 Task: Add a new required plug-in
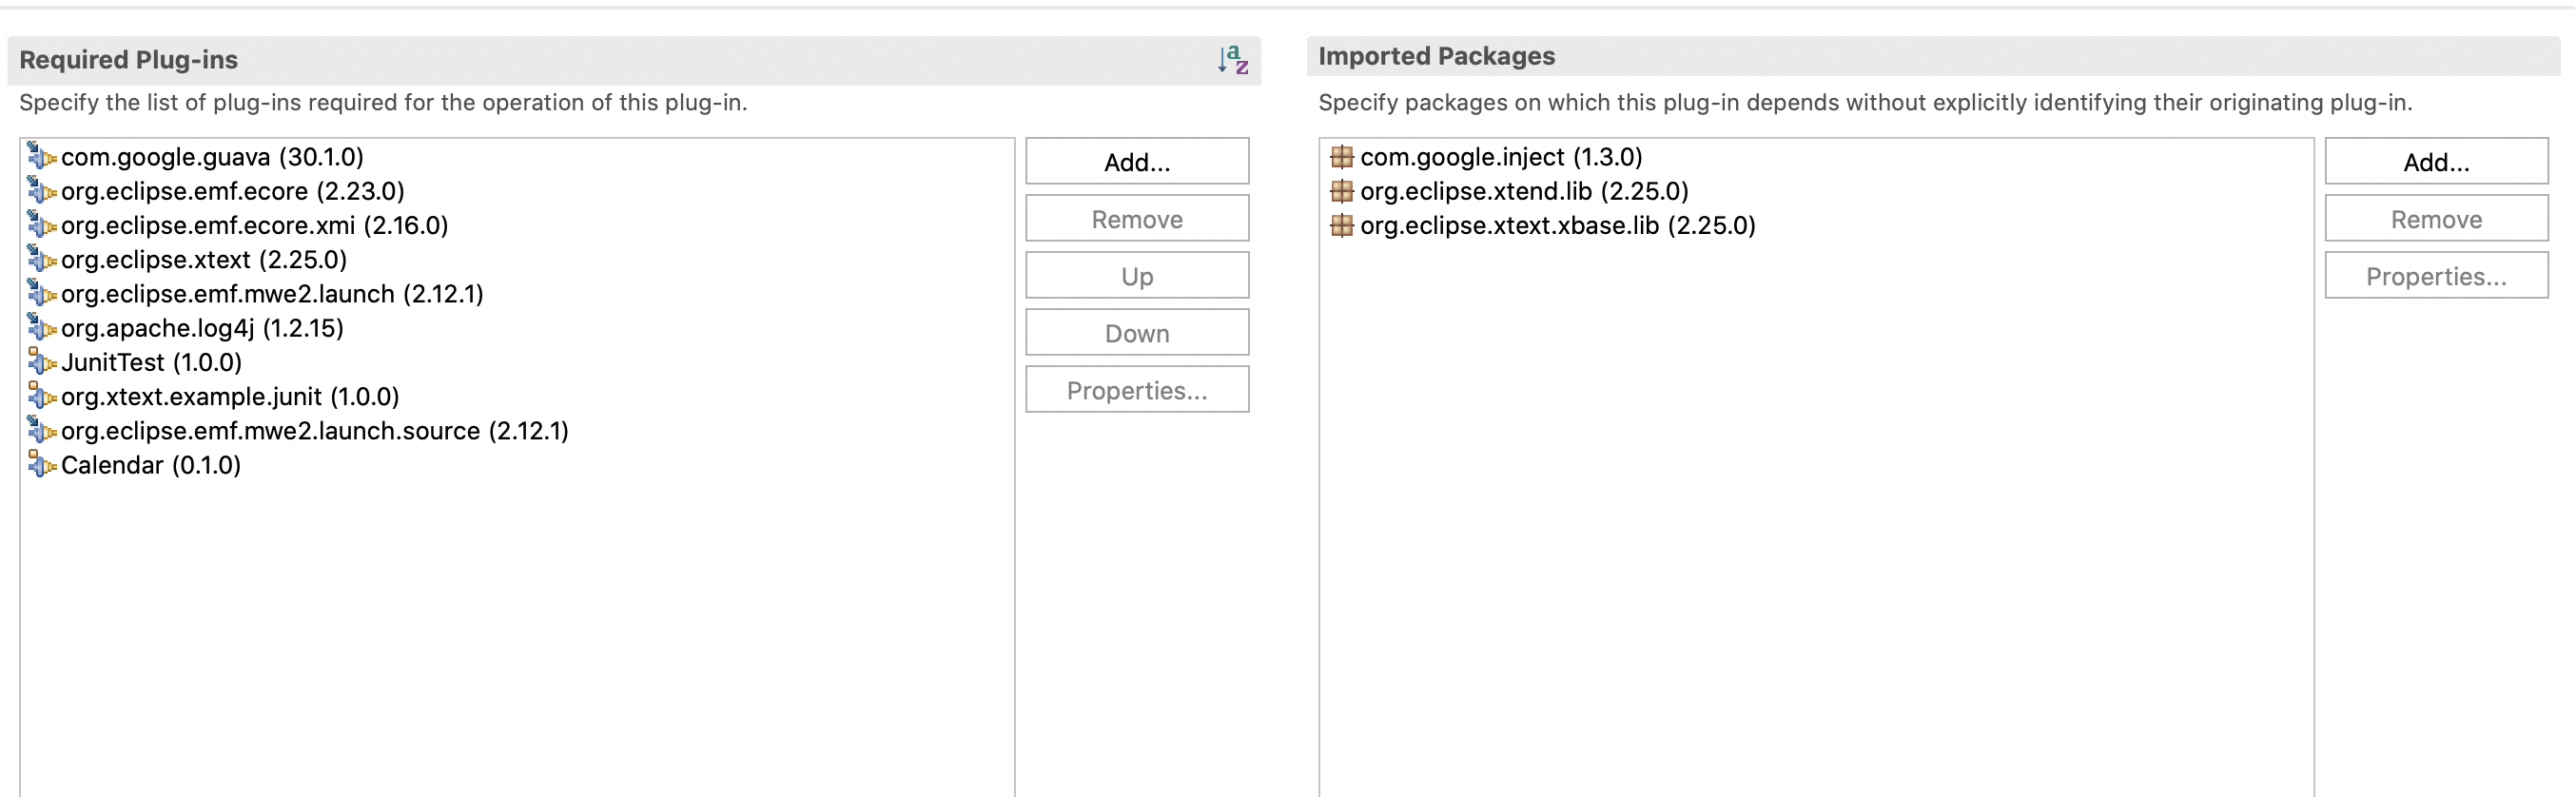1137,161
